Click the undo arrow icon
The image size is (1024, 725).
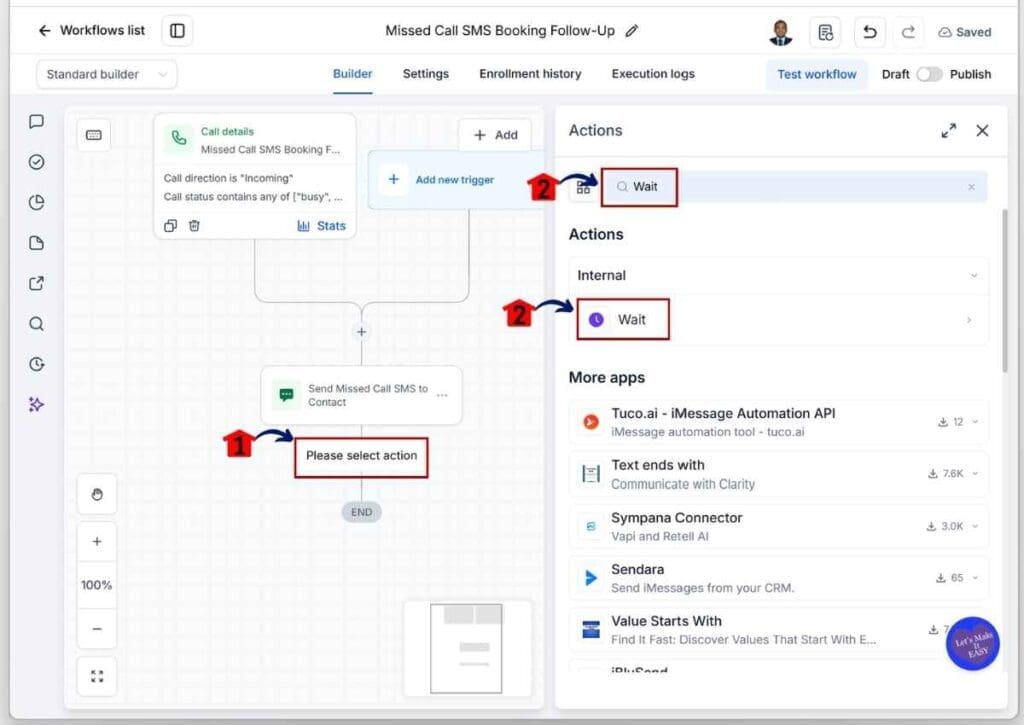coord(869,32)
